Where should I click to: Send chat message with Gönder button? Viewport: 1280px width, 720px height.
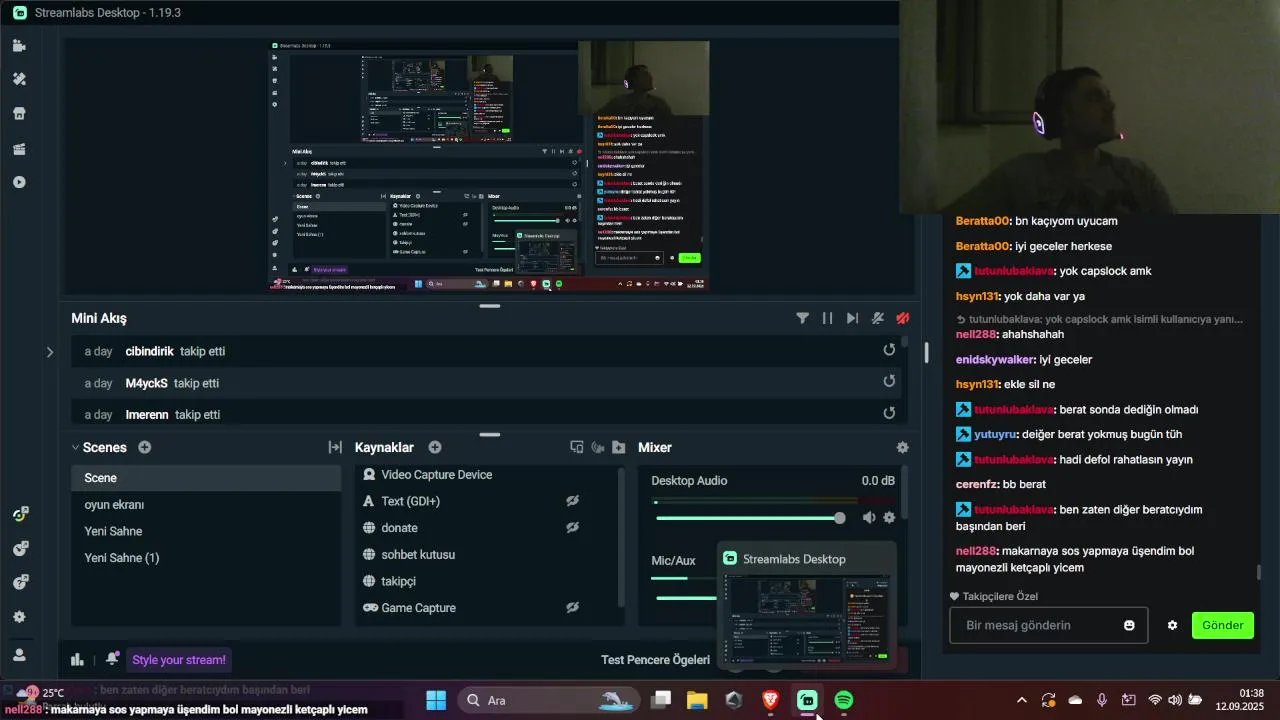(x=1222, y=625)
